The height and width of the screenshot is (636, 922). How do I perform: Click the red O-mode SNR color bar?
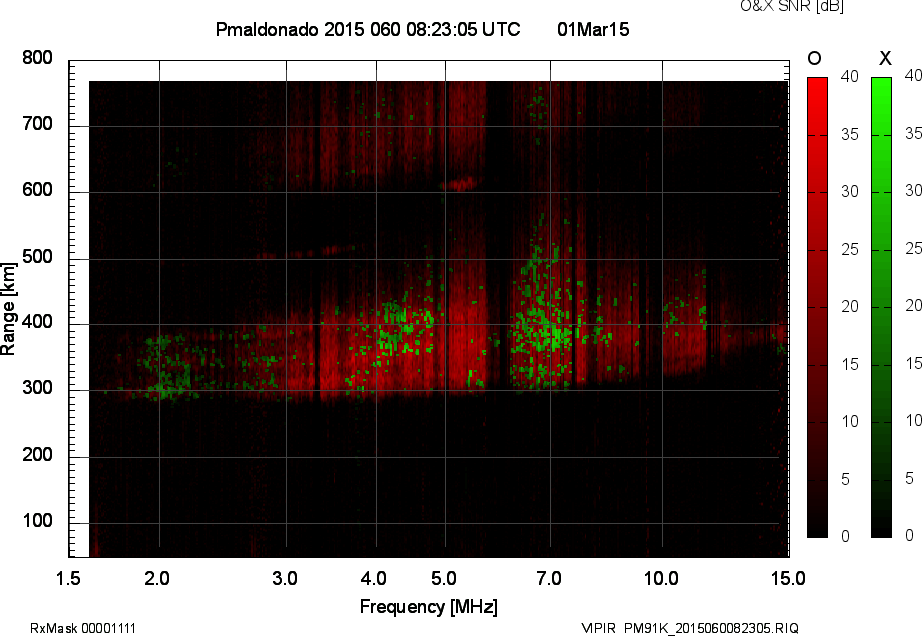pos(817,307)
